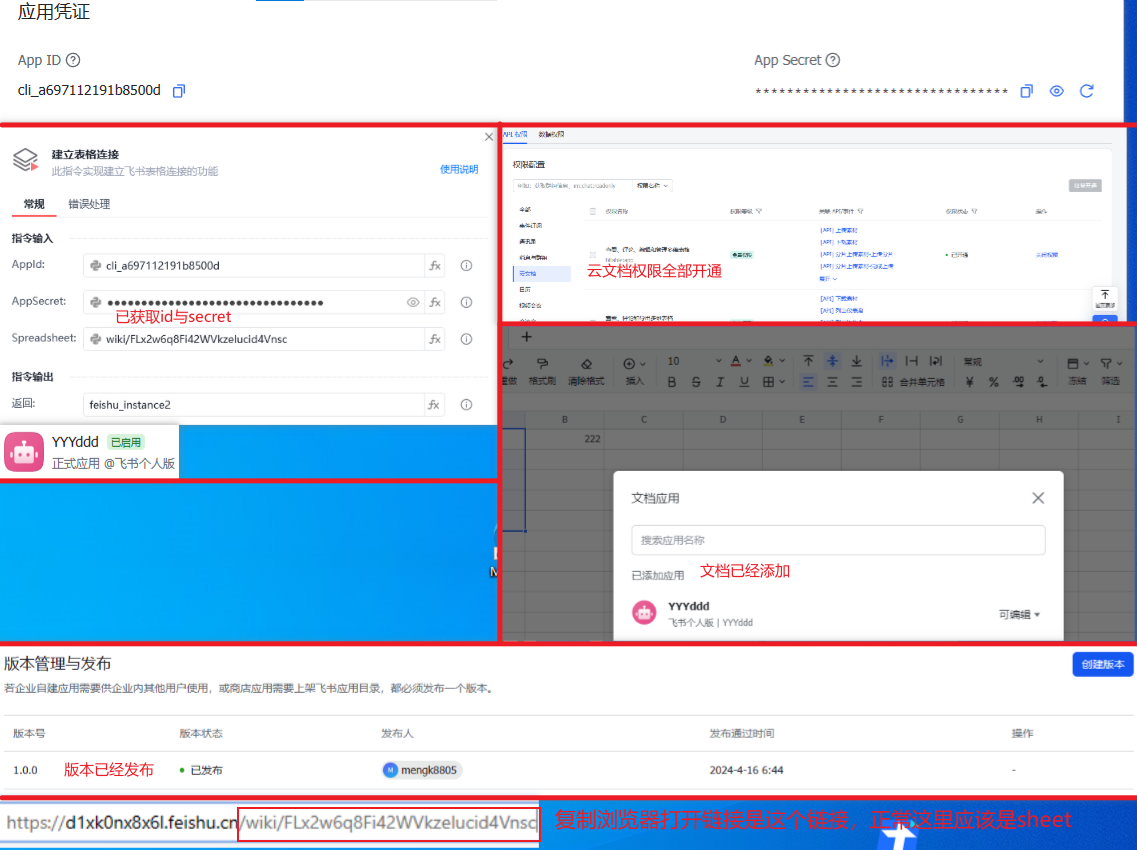
Task: Show info for AppSecret field
Action: [x=466, y=302]
